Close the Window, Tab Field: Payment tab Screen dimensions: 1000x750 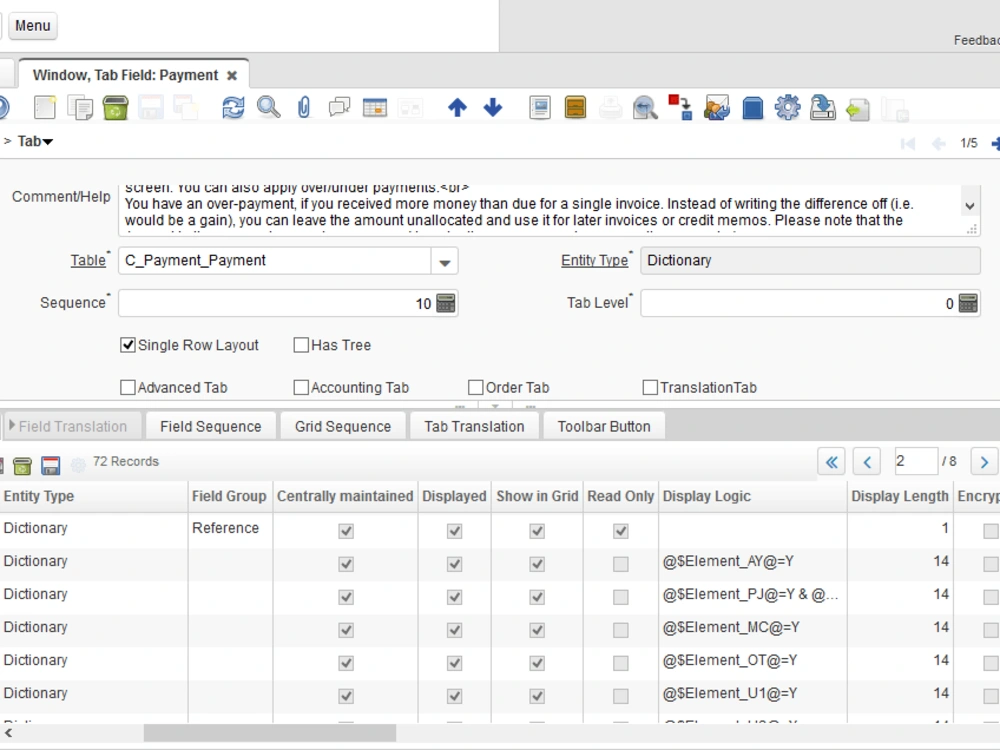232,75
